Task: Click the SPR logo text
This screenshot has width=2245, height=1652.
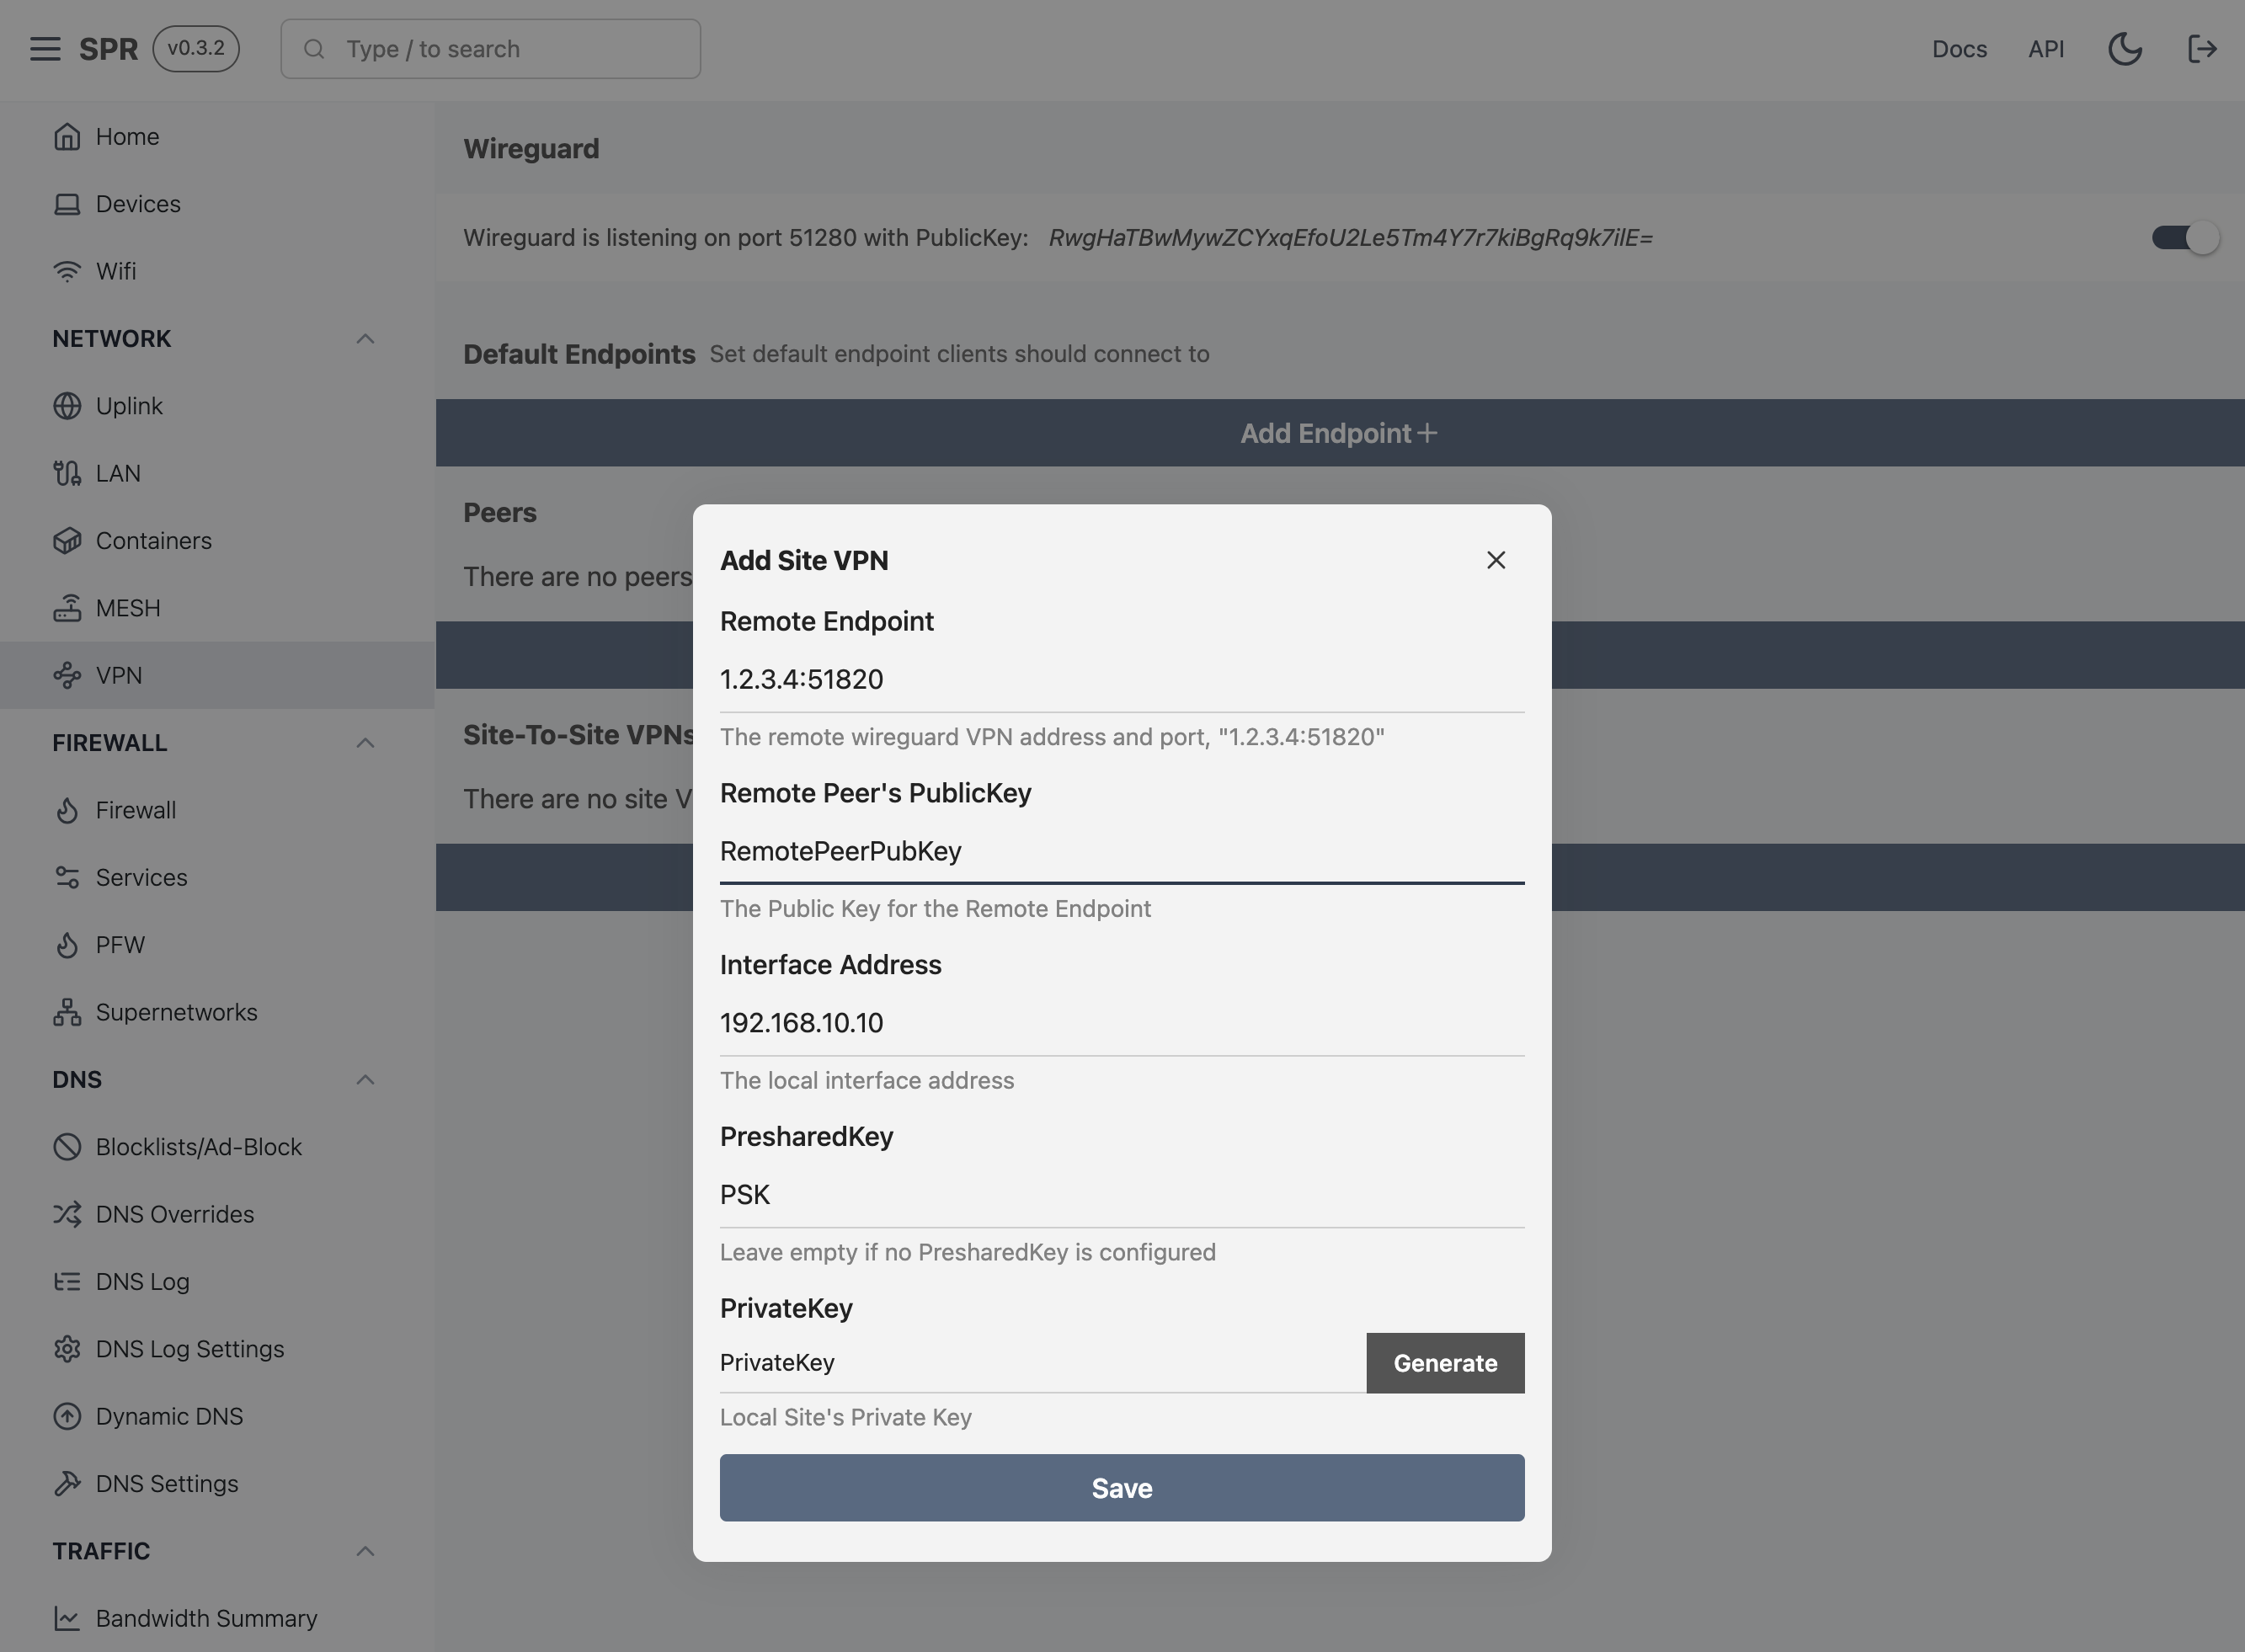Action: point(108,49)
